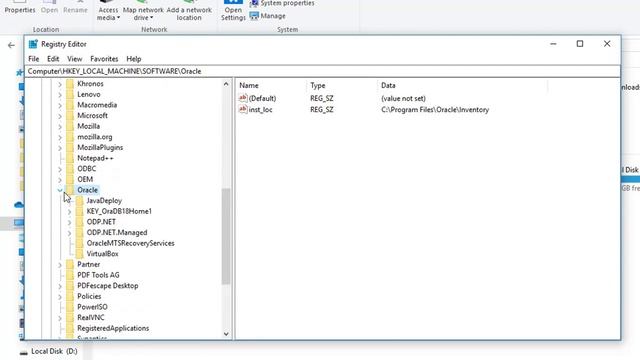Viewport: 640px width, 360px height.
Task: Expand the OEM key
Action: pyautogui.click(x=60, y=180)
